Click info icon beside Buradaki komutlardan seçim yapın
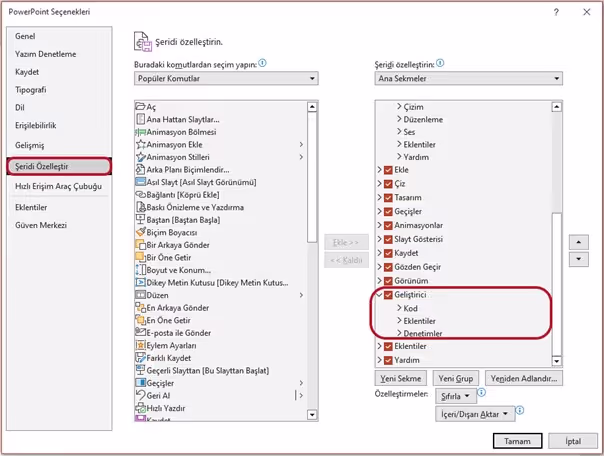Image resolution: width=604 pixels, height=456 pixels. point(262,63)
